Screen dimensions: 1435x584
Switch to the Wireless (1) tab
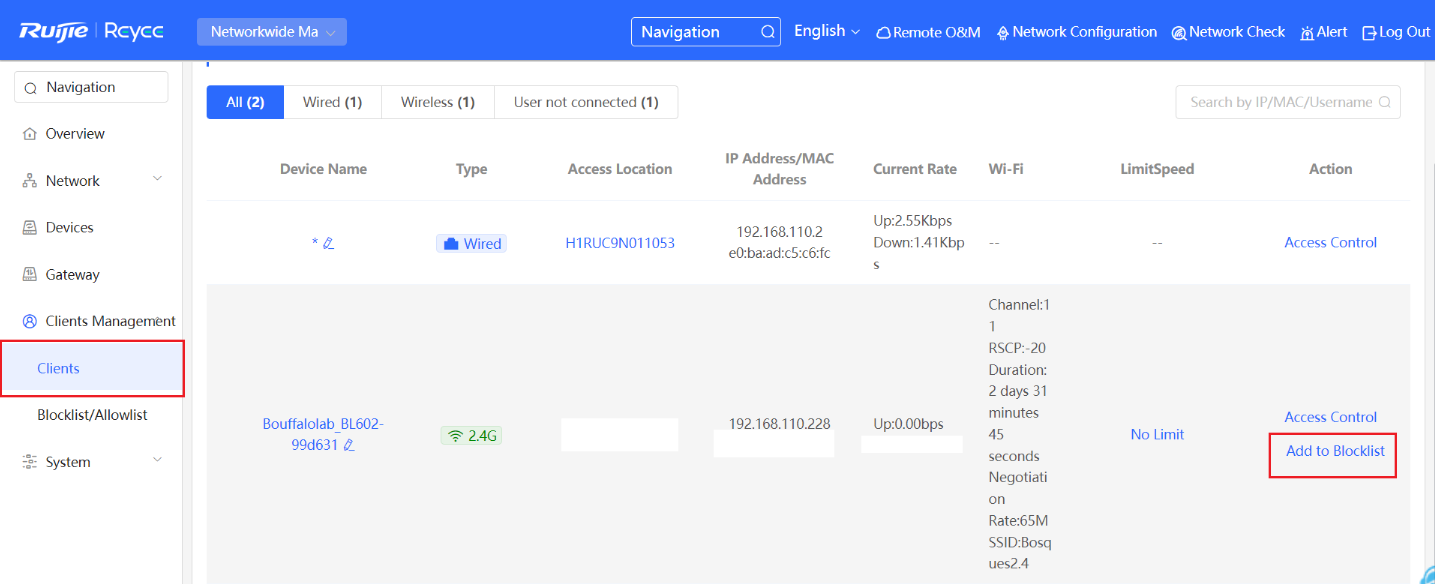coord(437,102)
